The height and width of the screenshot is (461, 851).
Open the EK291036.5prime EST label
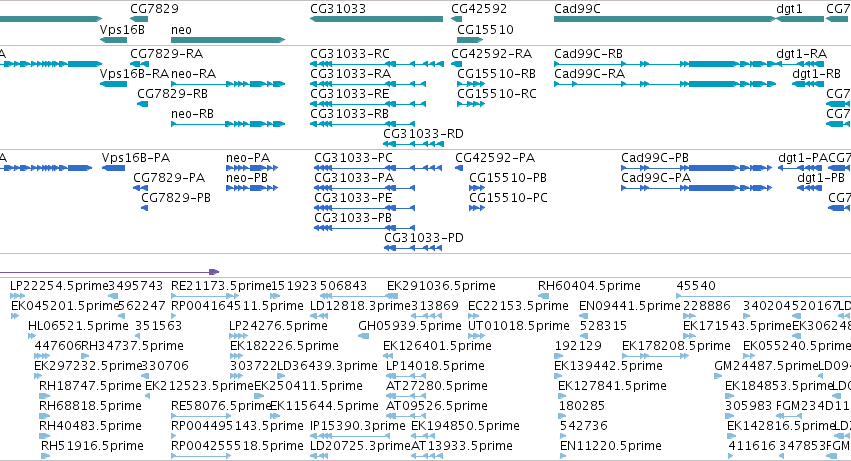pyautogui.click(x=441, y=286)
